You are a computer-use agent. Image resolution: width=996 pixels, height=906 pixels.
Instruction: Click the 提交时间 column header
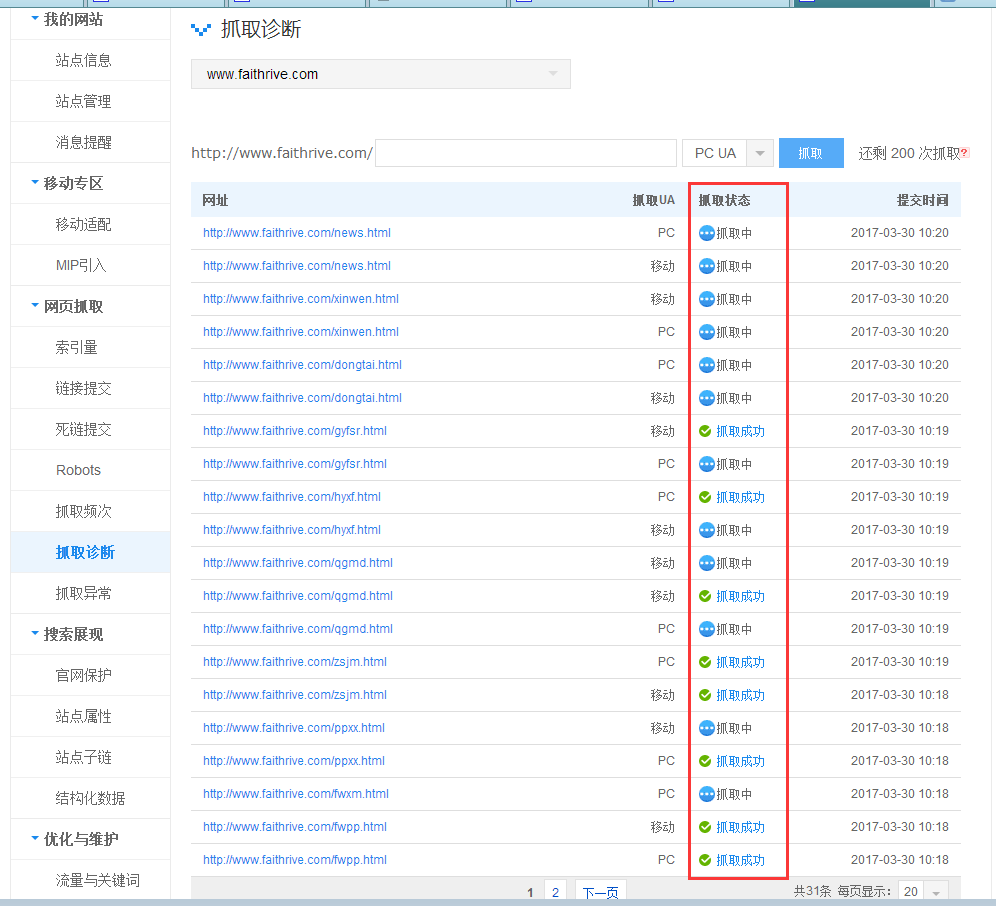tap(922, 200)
